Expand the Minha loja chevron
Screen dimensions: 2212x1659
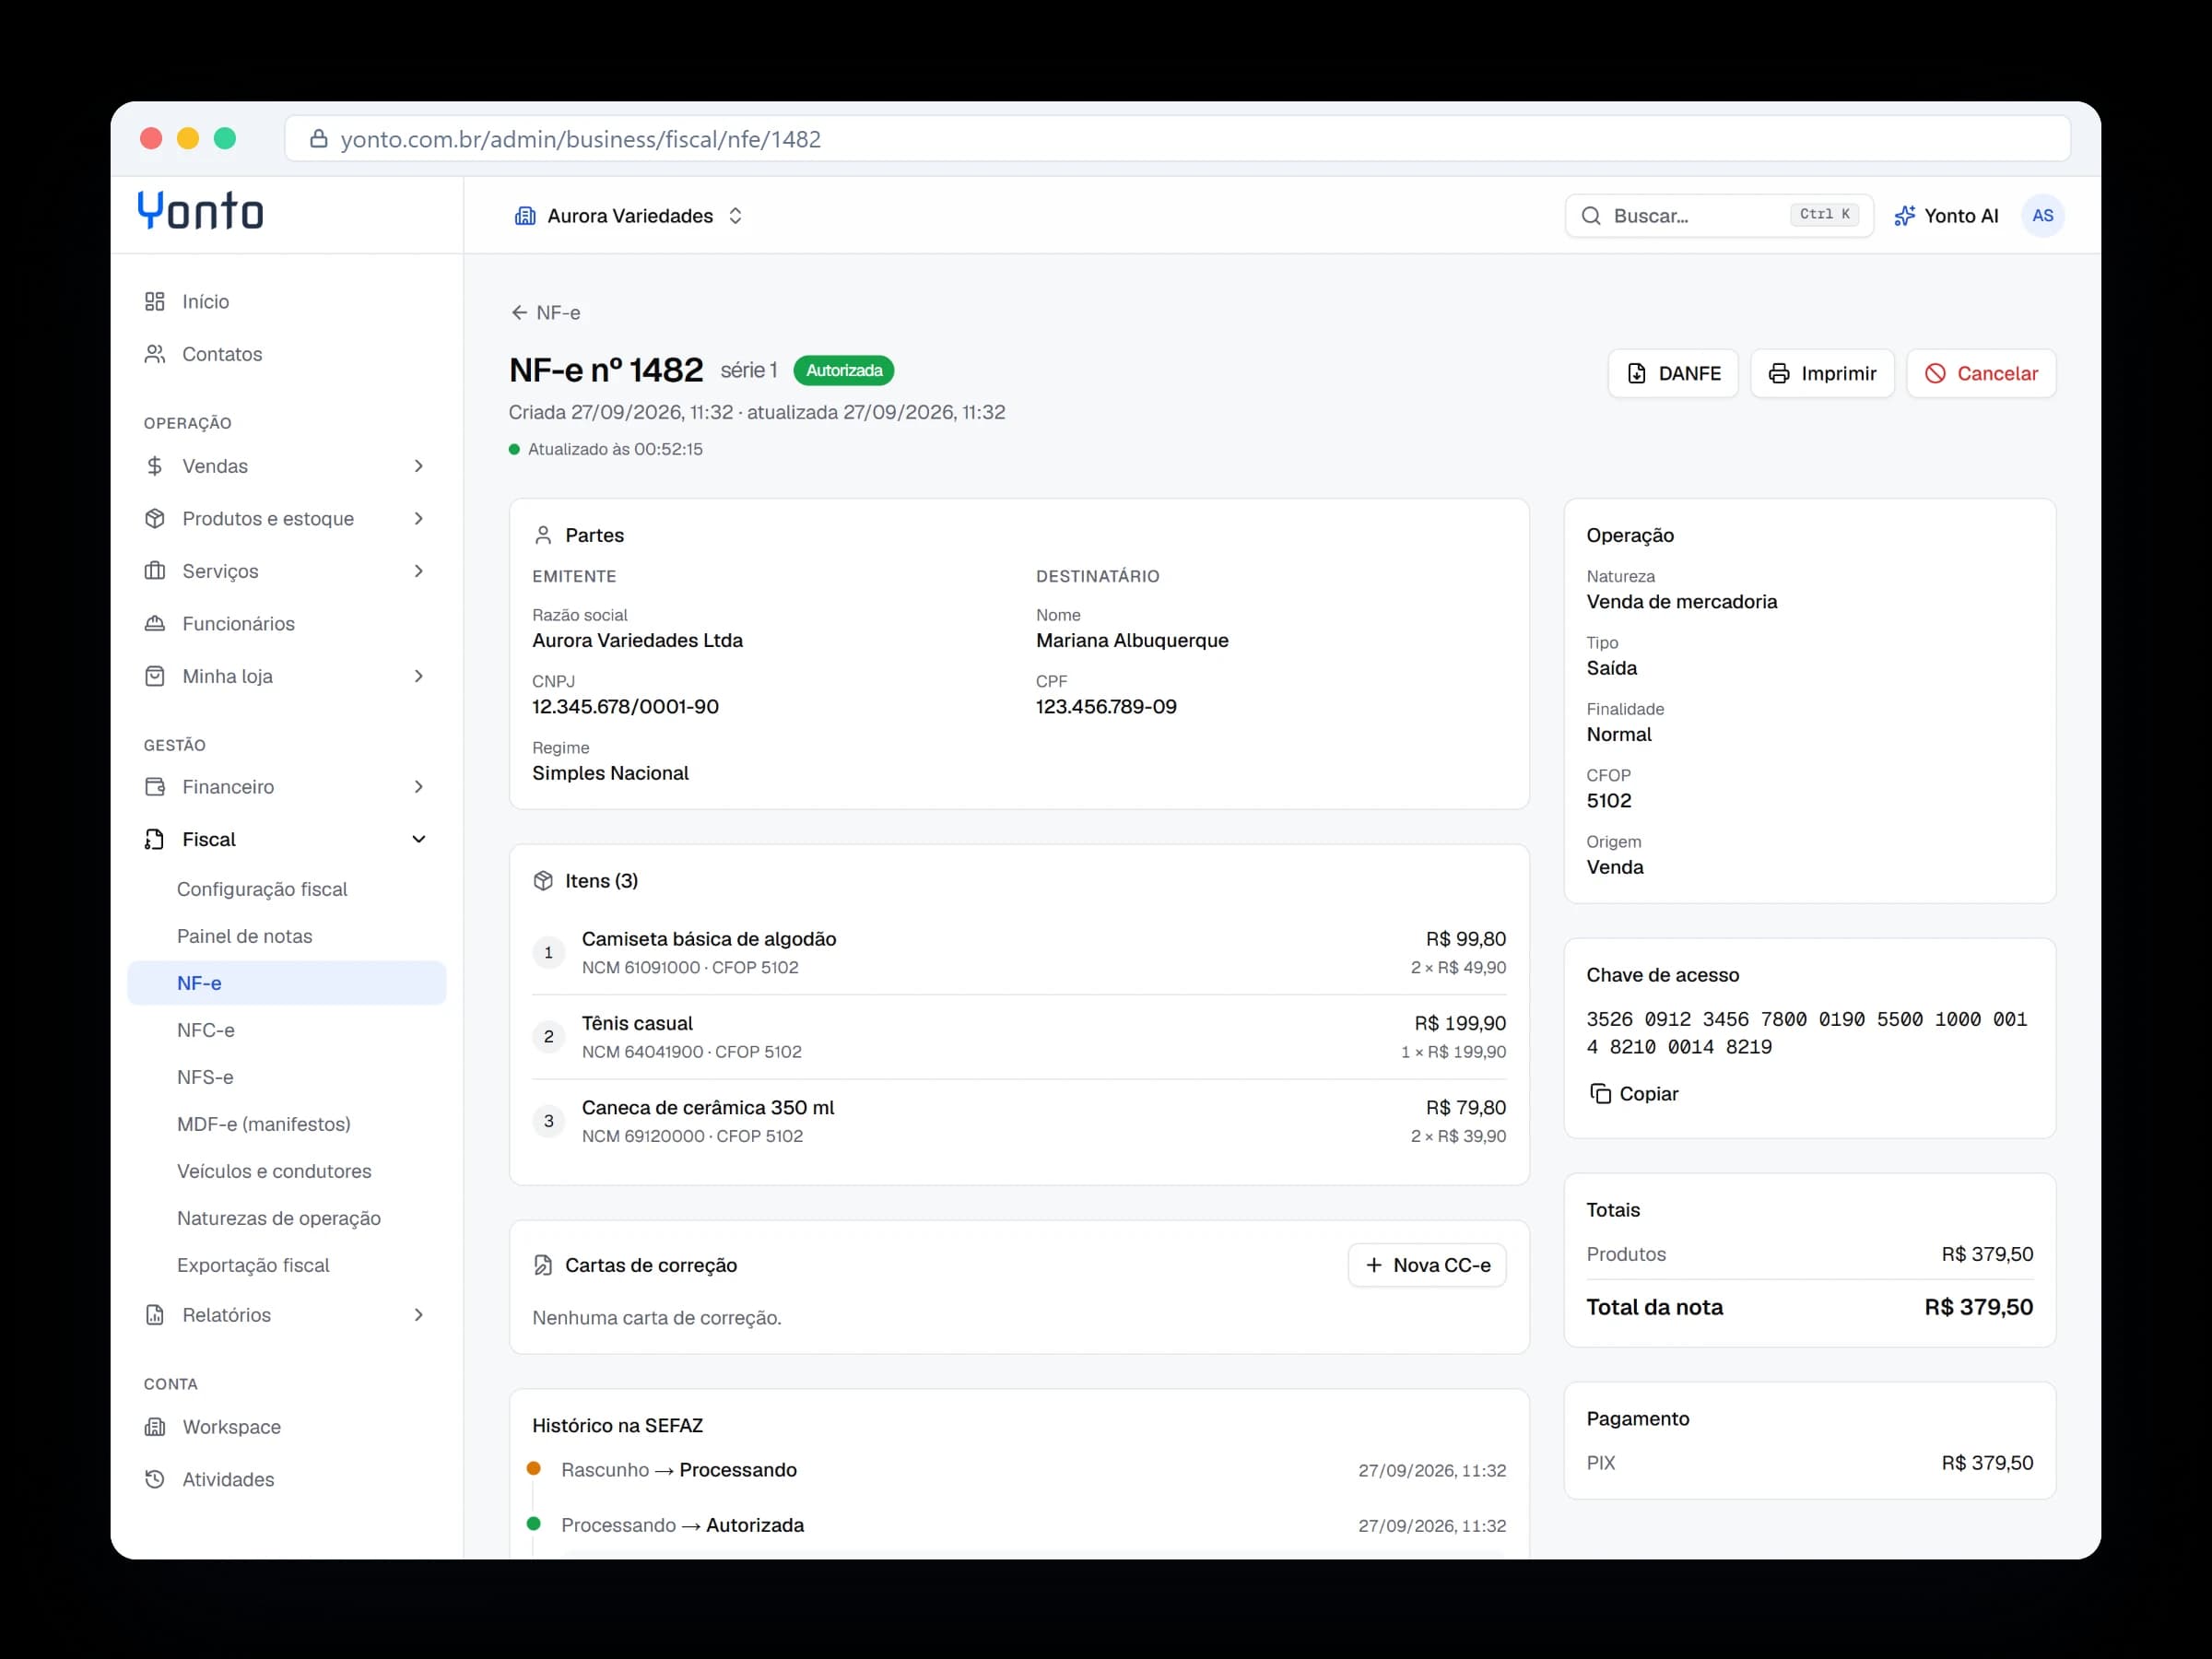coord(419,676)
